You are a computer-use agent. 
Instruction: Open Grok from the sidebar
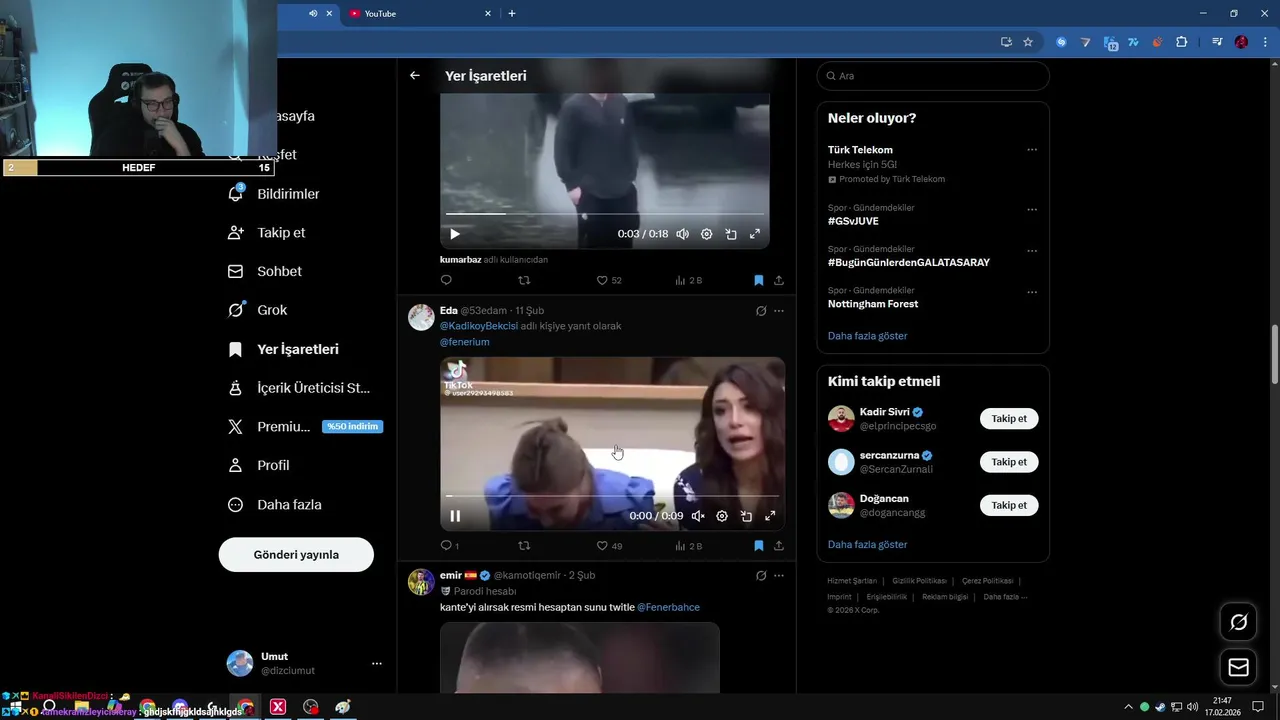click(x=258, y=310)
